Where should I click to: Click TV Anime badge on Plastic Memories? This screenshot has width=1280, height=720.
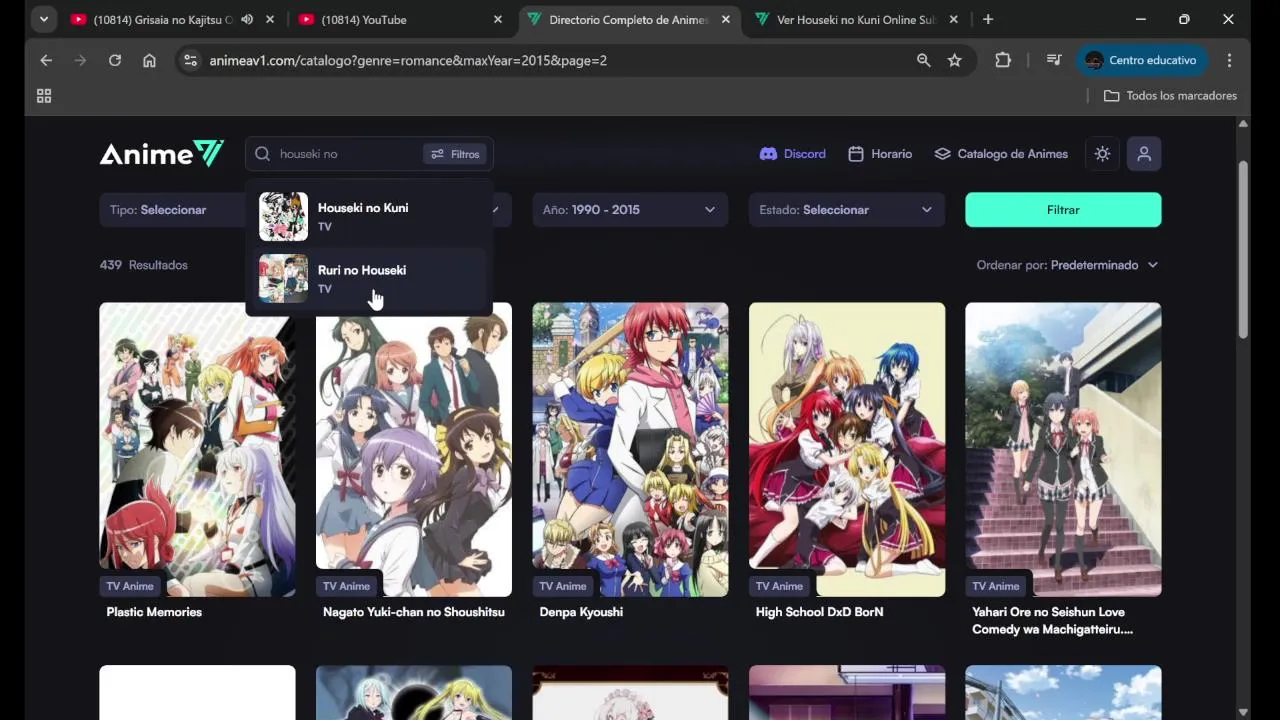[131, 586]
